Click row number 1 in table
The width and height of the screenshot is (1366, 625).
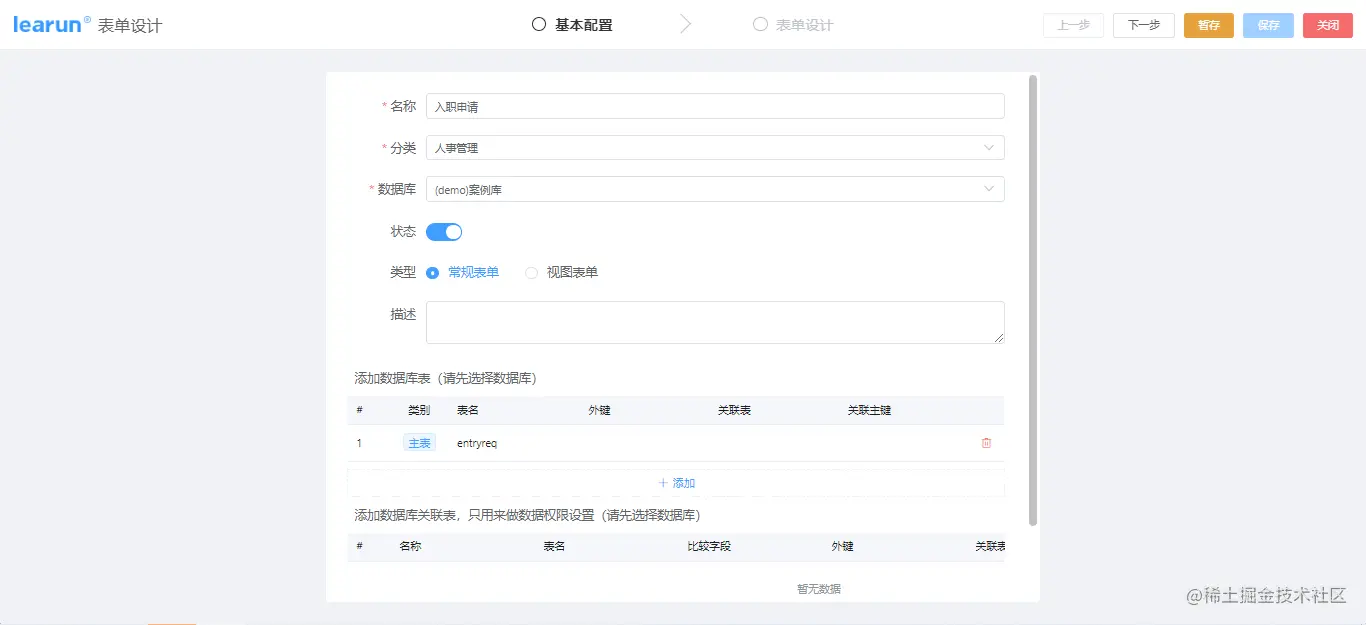click(359, 443)
